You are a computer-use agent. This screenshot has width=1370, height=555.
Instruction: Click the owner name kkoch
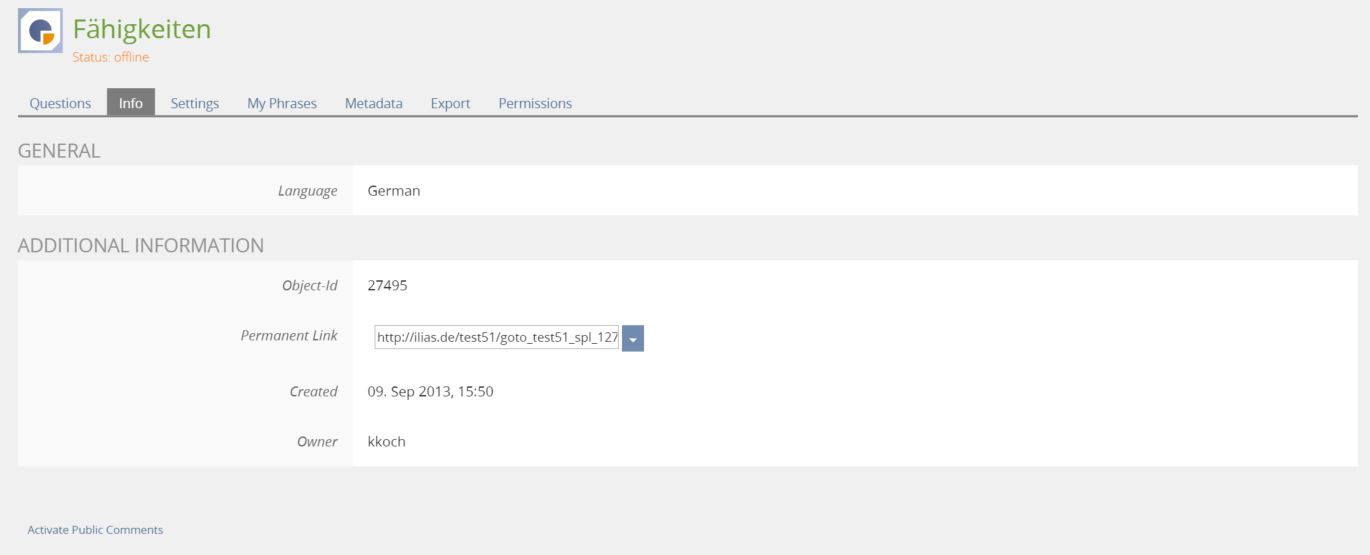[386, 441]
